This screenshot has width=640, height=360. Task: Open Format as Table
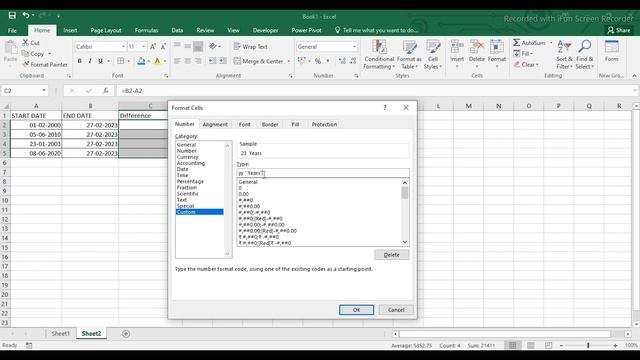[x=409, y=54]
